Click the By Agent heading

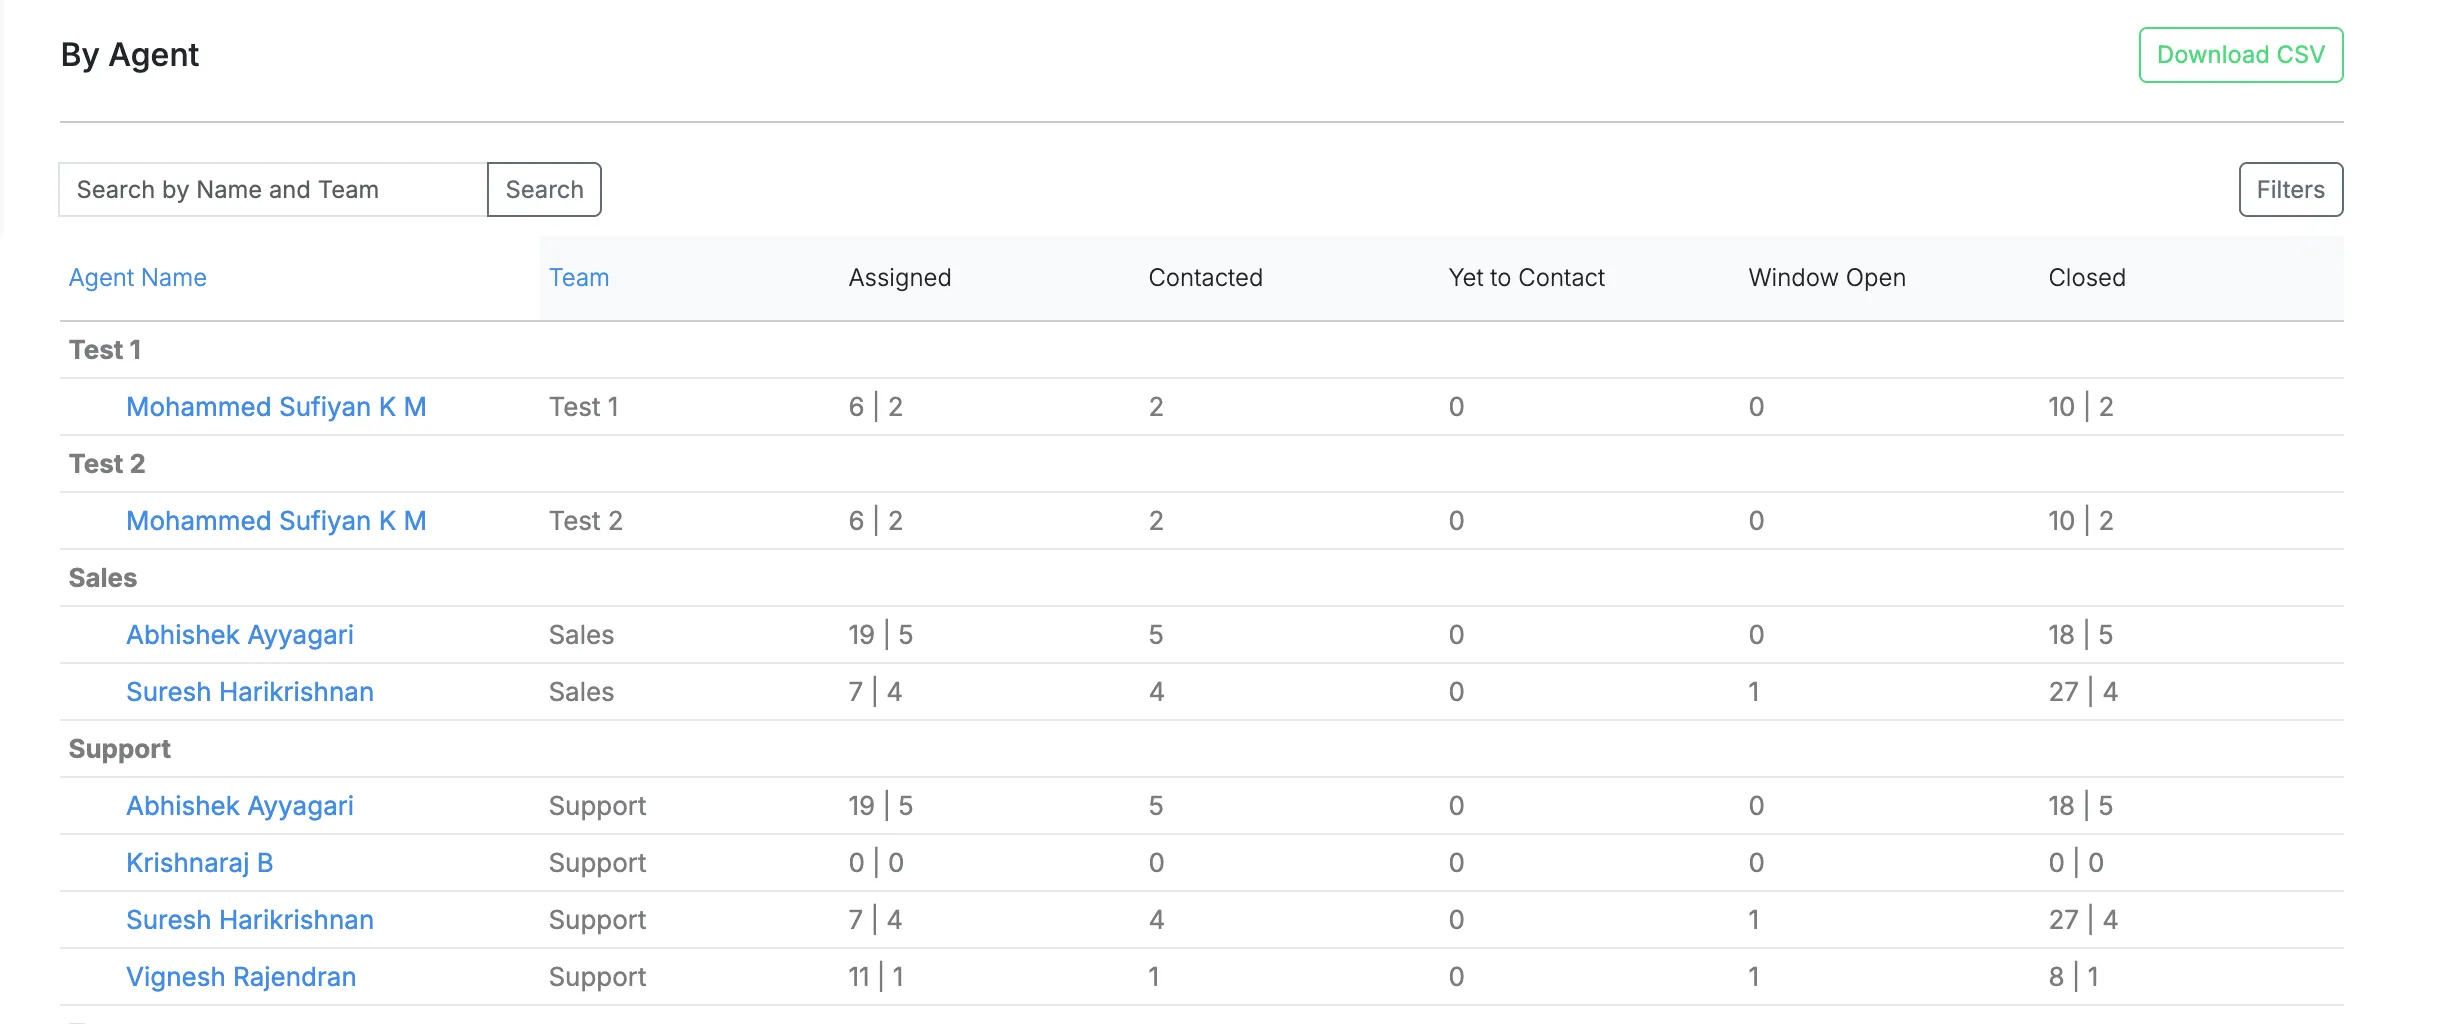point(130,54)
